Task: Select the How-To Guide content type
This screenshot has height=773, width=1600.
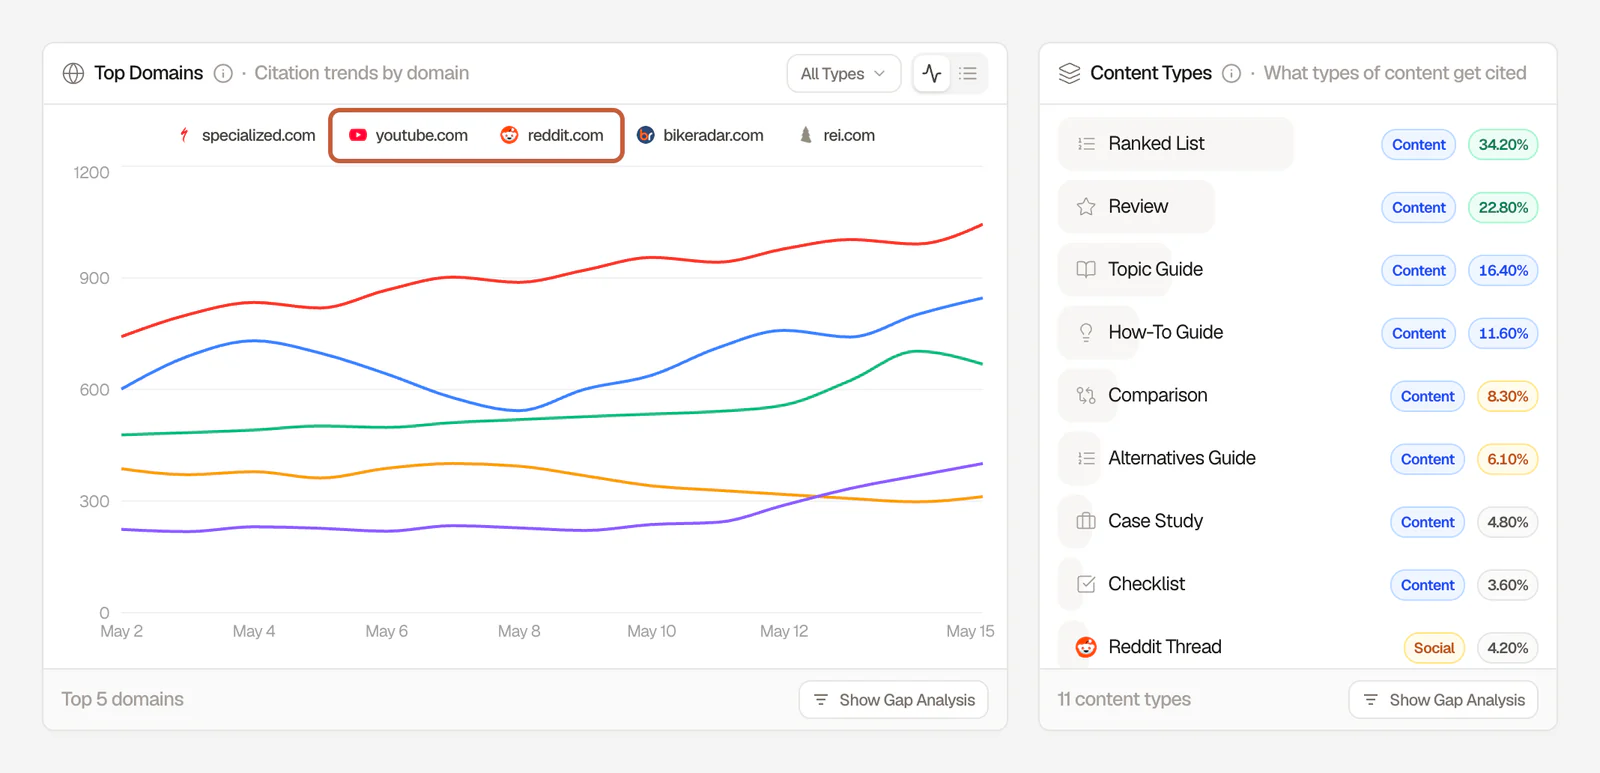Action: coord(1165,333)
